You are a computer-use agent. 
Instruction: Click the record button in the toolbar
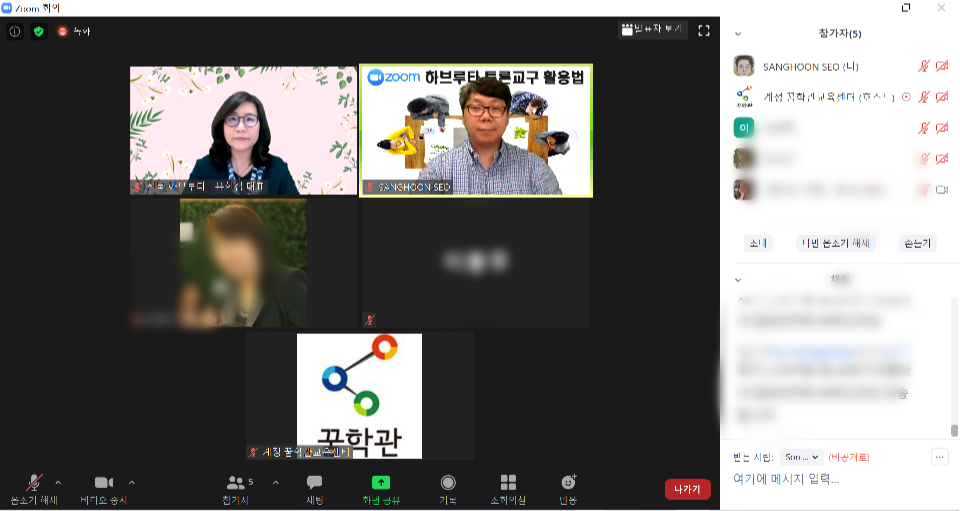(448, 489)
